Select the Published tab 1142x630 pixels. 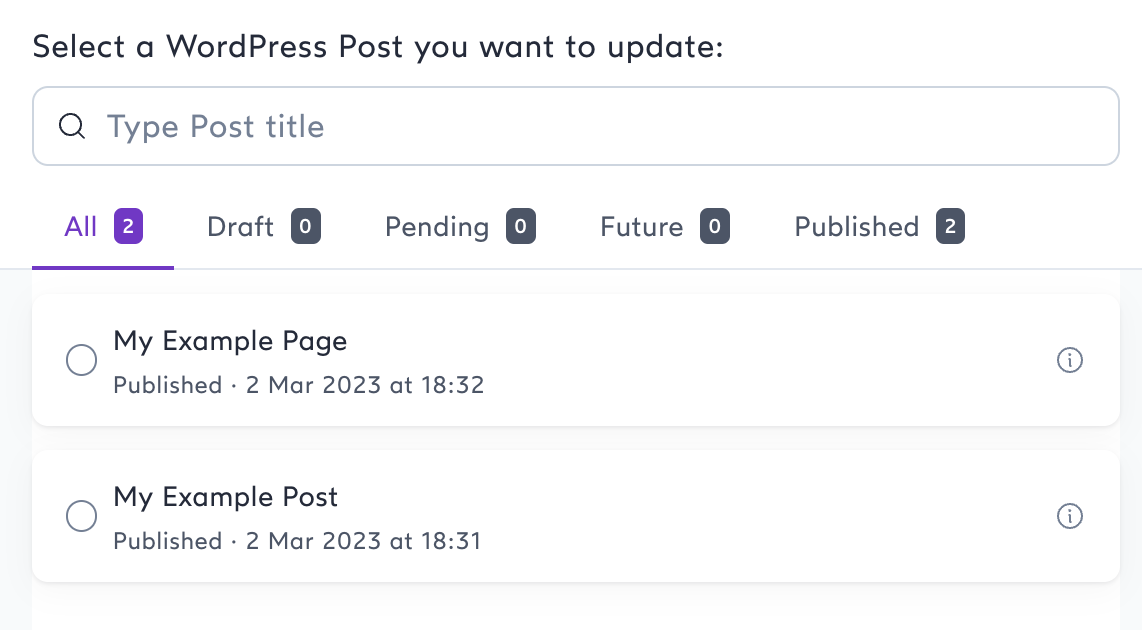[856, 227]
